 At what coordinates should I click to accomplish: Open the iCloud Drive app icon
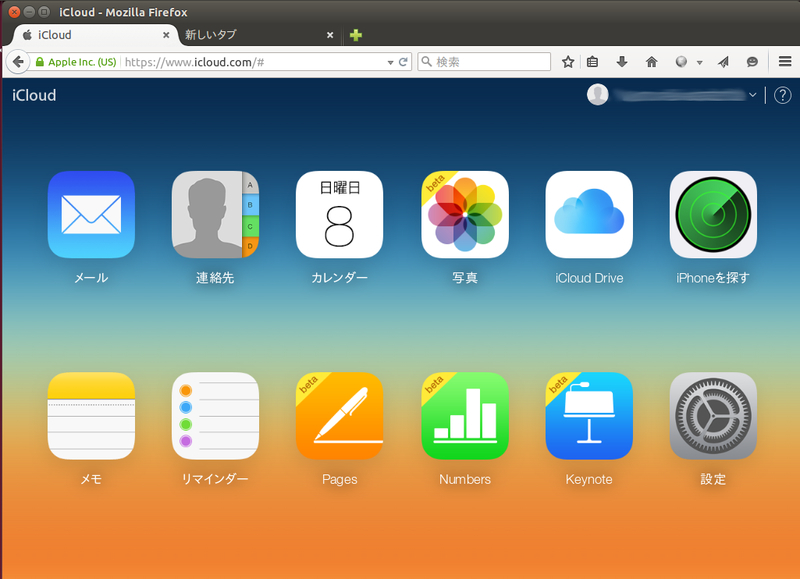click(x=589, y=215)
